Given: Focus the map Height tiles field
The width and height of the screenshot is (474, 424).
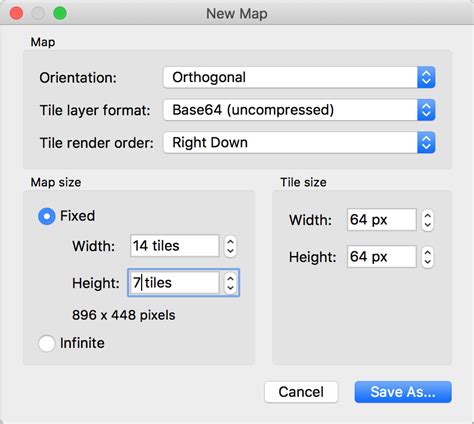Looking at the screenshot, I should pos(175,283).
